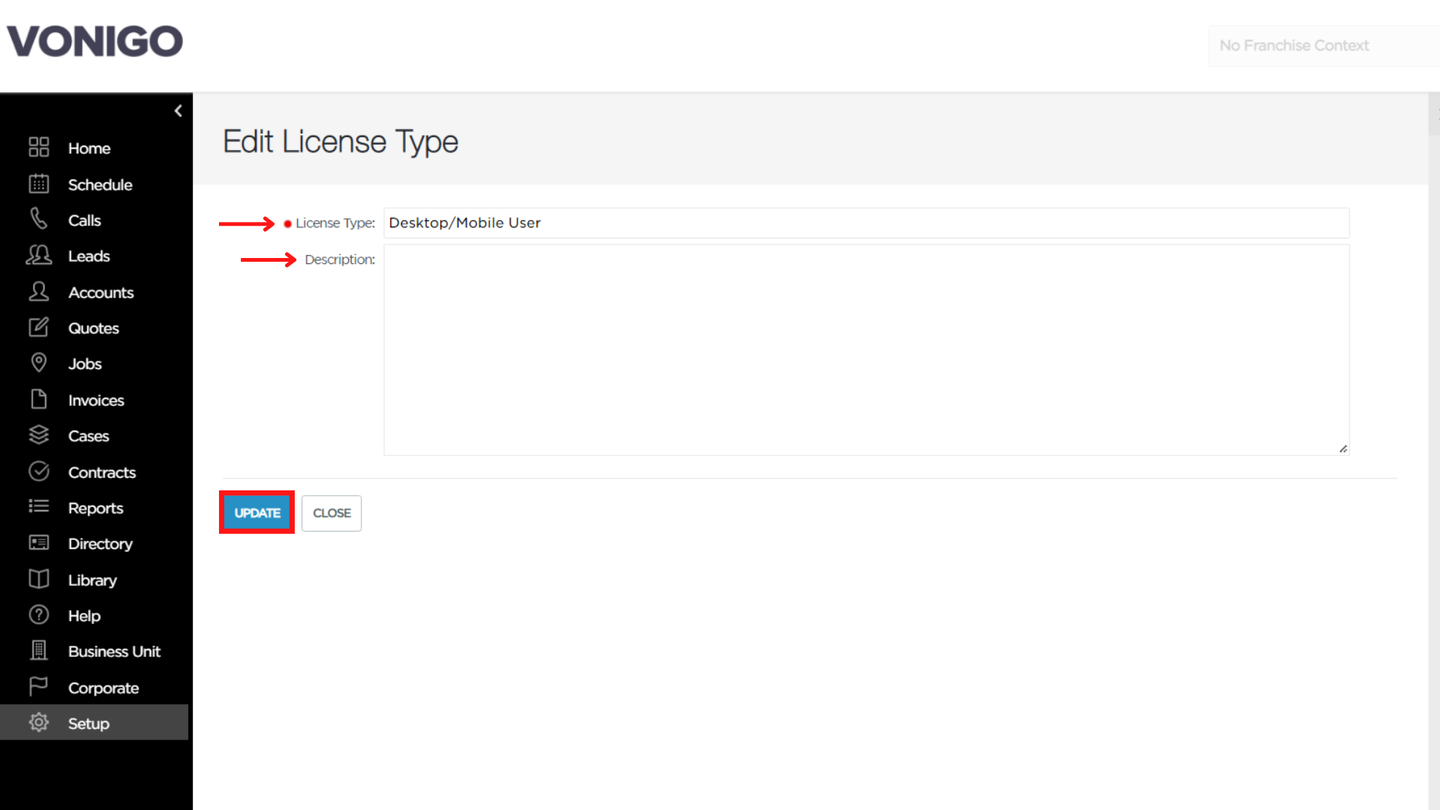Select the Jobs map pin icon

coord(39,364)
